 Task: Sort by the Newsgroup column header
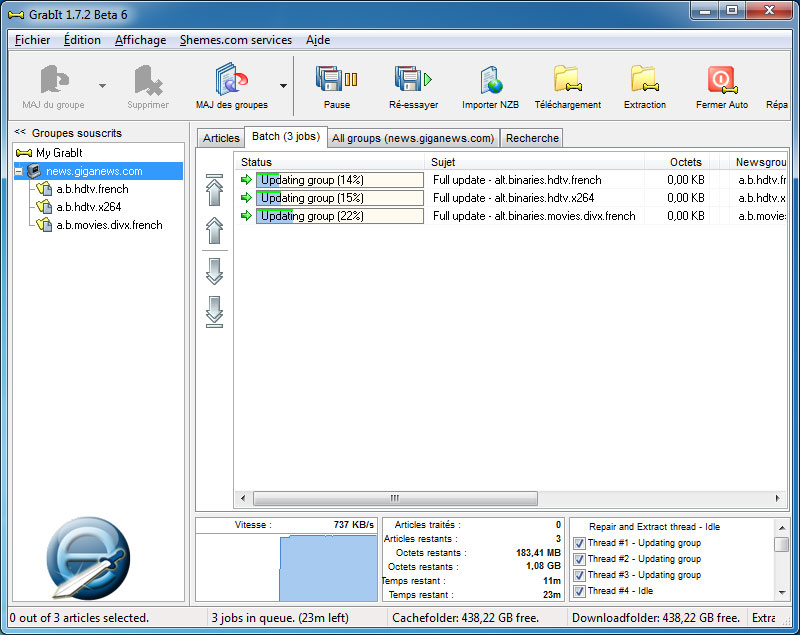tap(759, 162)
